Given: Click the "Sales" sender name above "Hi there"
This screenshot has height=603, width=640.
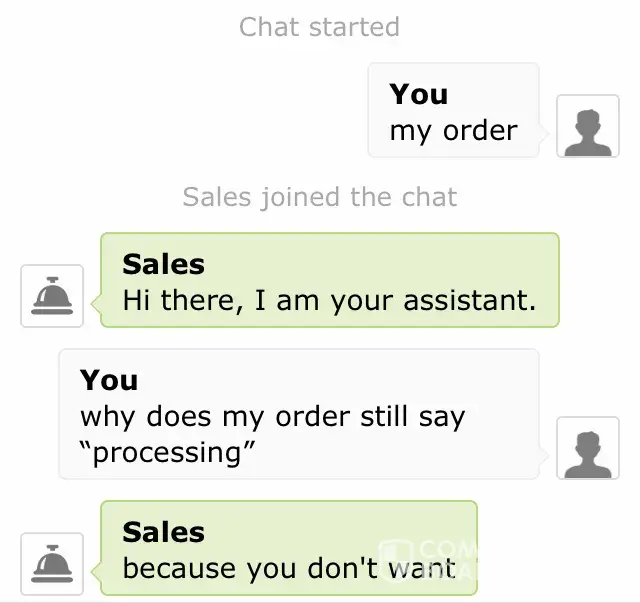Looking at the screenshot, I should [x=163, y=264].
